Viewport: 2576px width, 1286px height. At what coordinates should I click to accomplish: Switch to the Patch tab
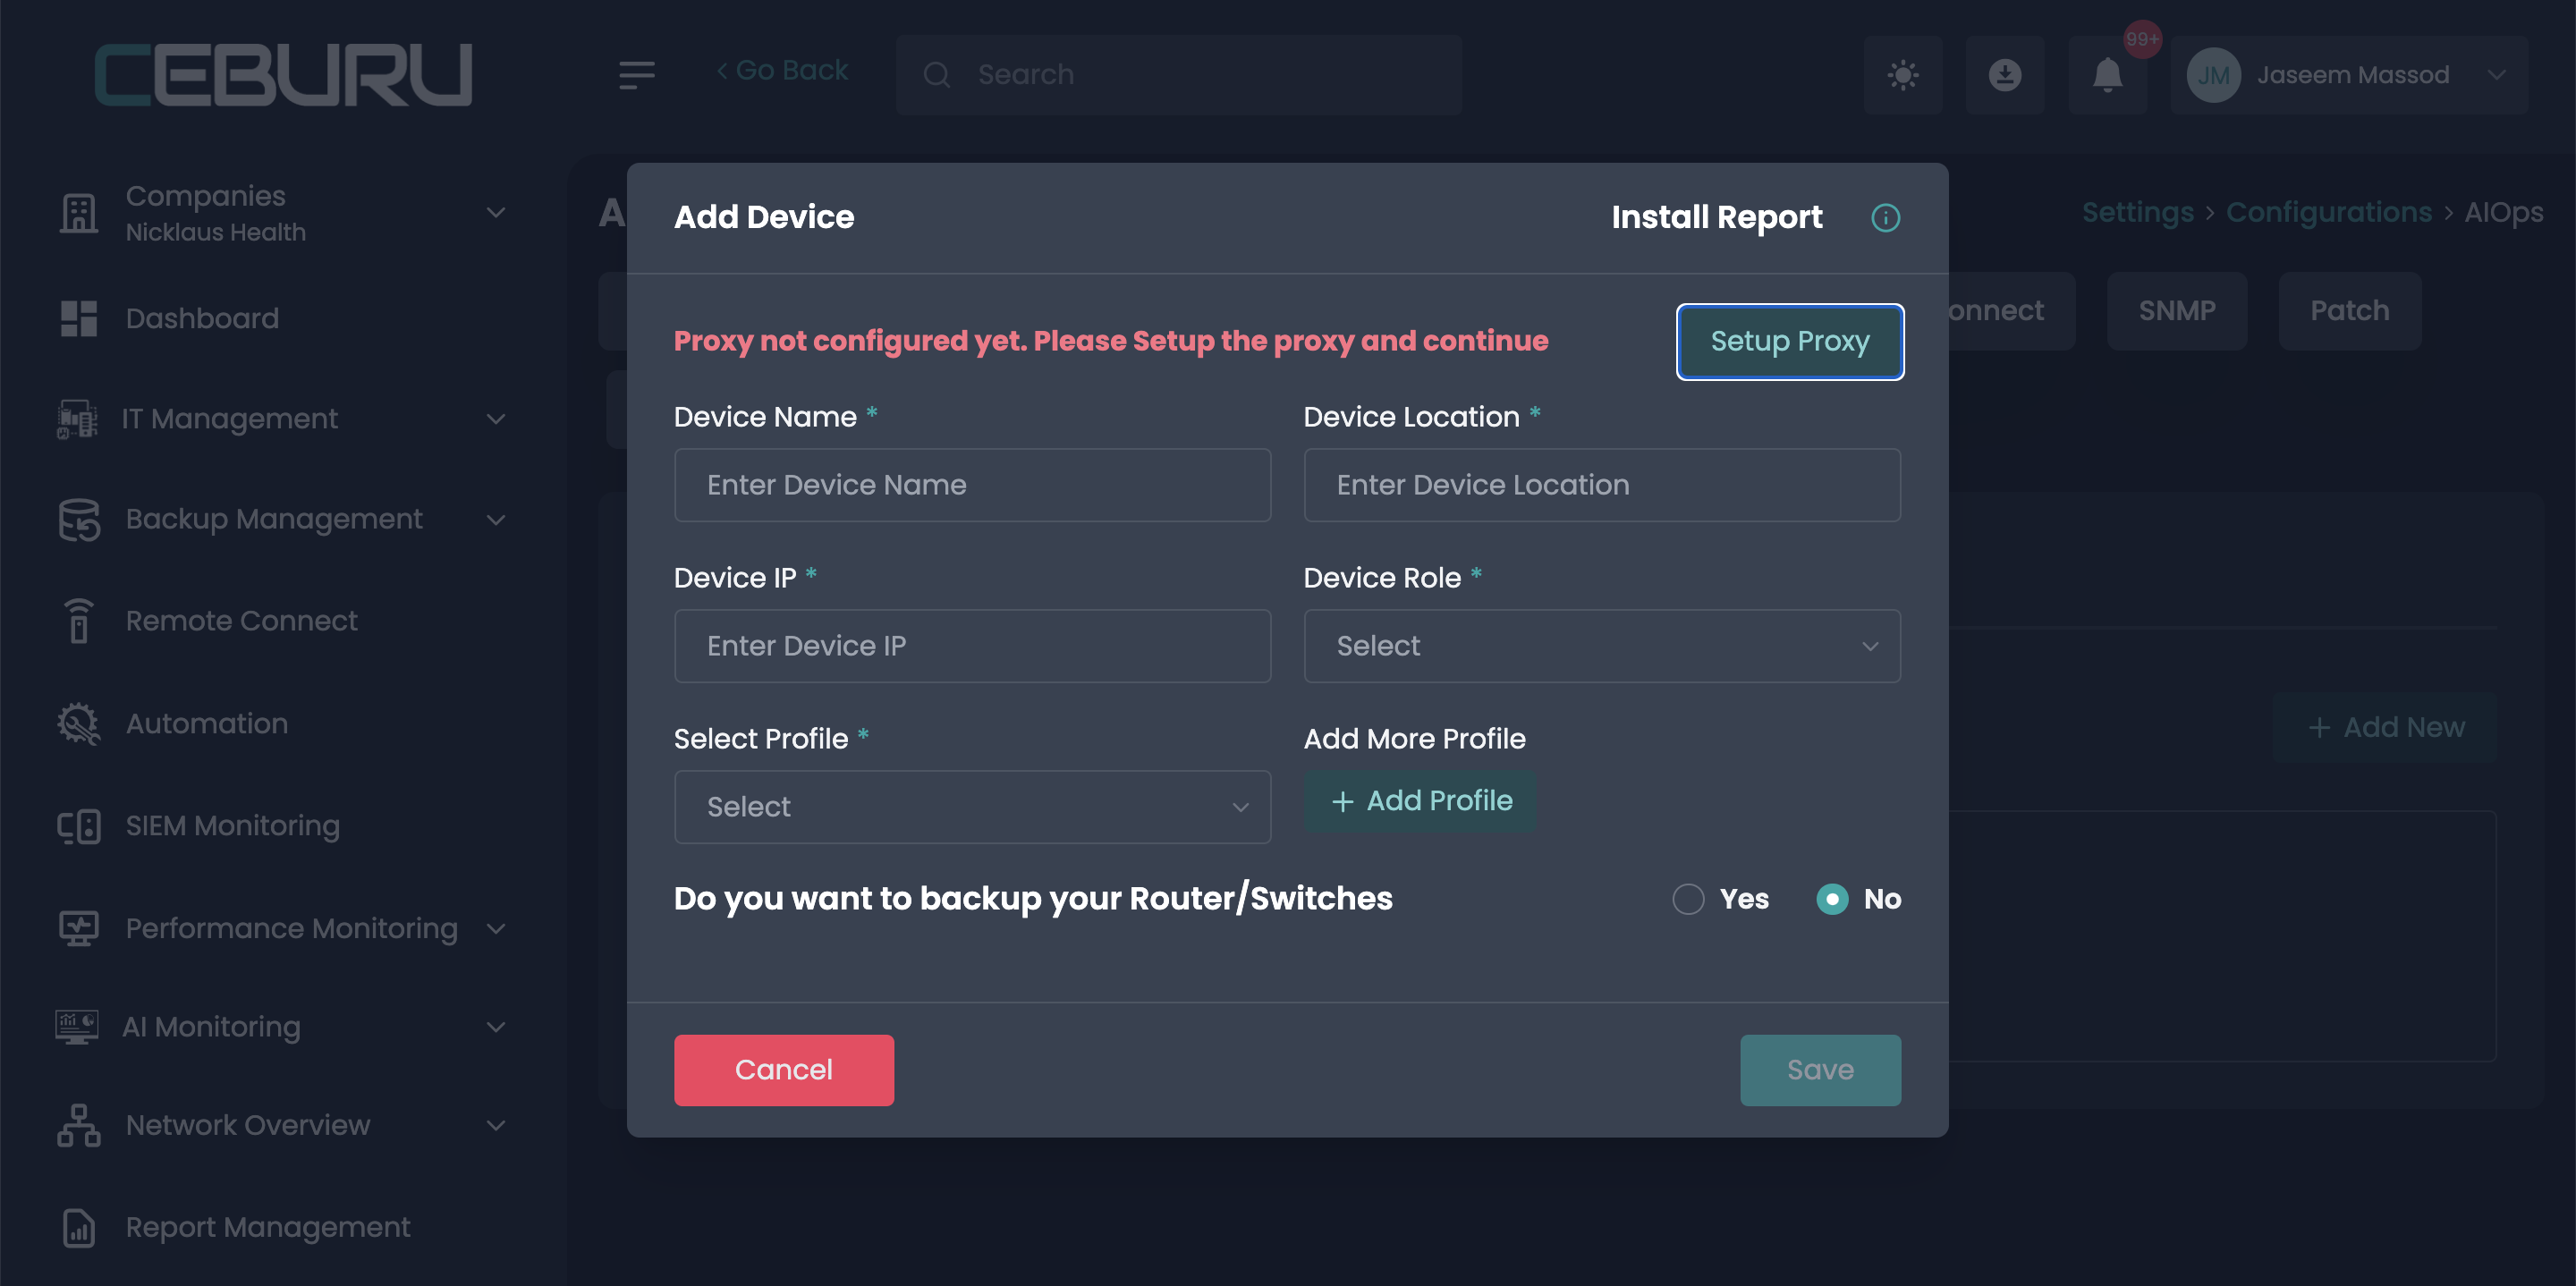(2349, 311)
